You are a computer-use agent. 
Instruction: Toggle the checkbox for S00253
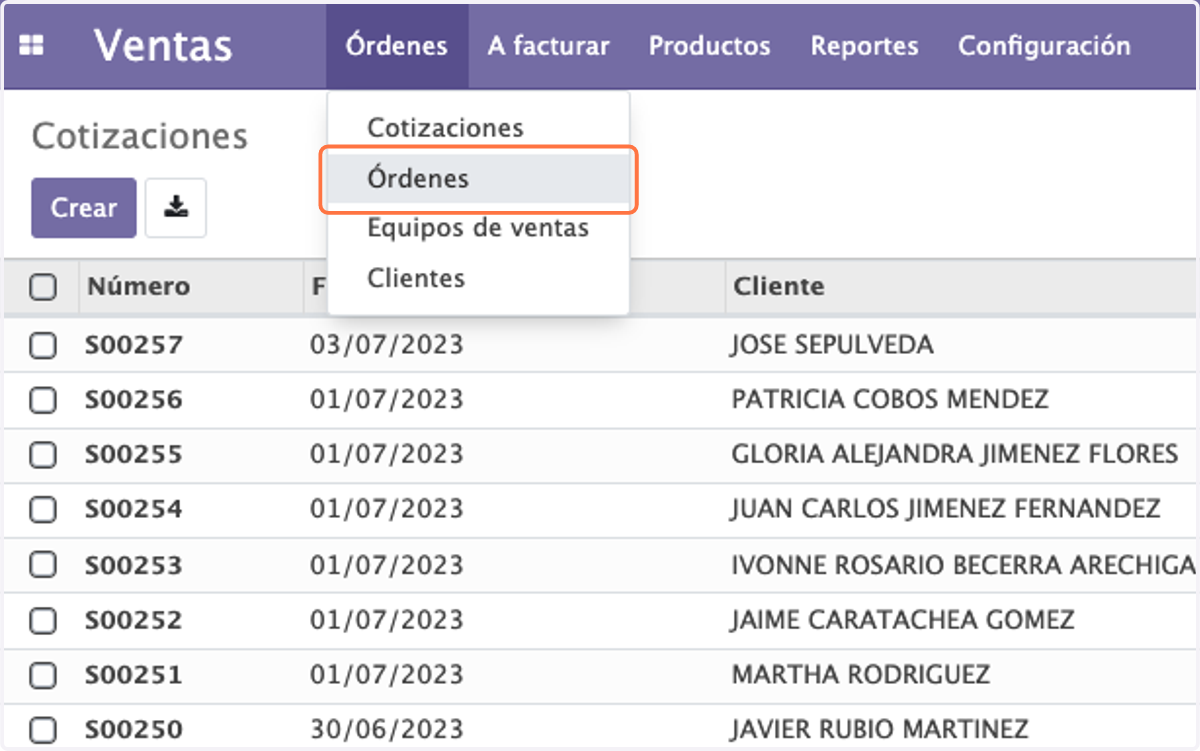click(x=42, y=565)
